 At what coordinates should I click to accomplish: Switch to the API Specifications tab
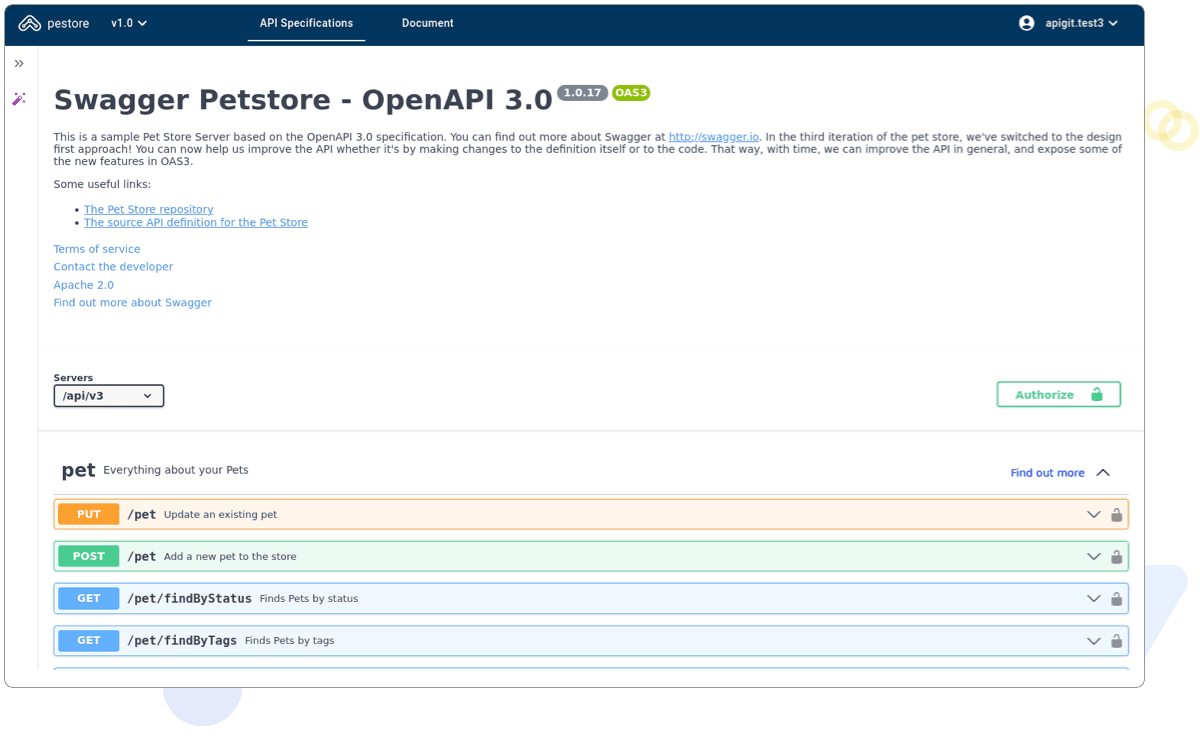(306, 23)
